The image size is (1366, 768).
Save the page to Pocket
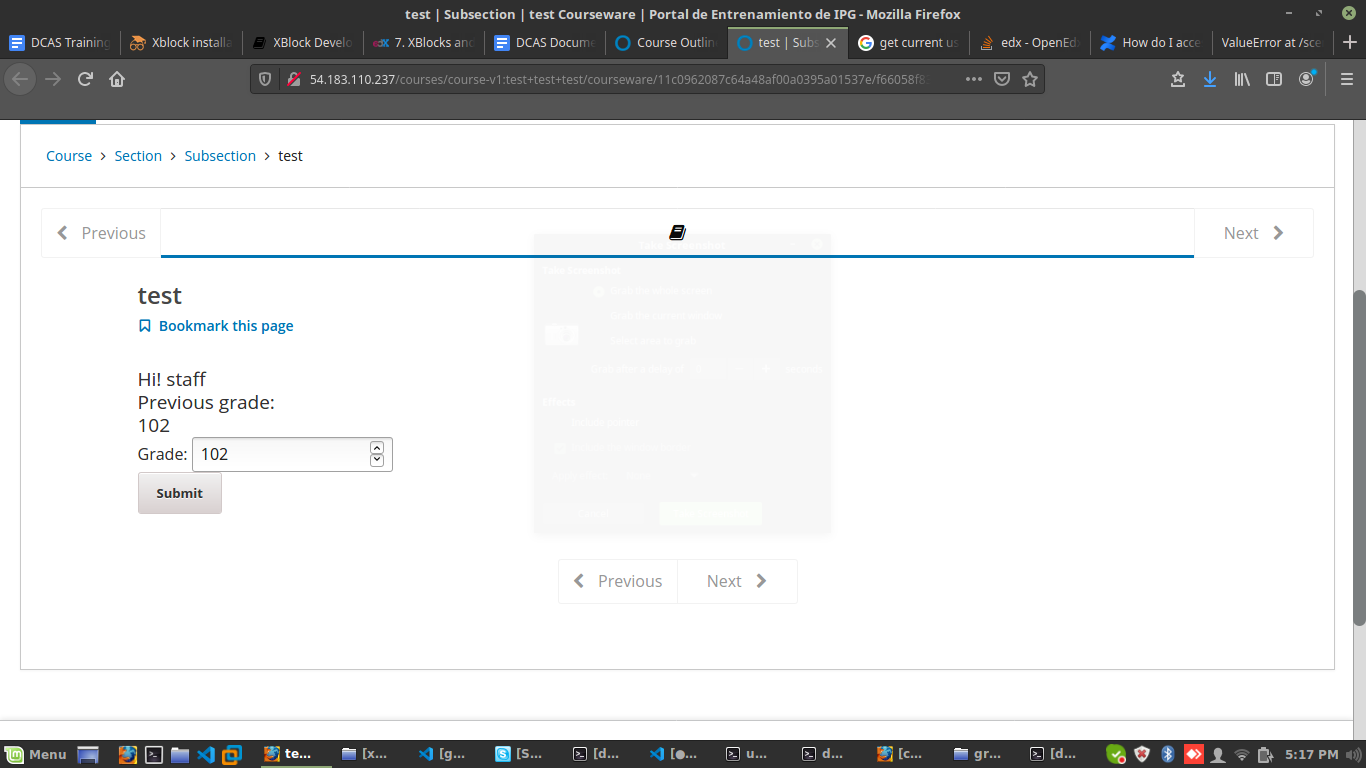tap(1001, 79)
